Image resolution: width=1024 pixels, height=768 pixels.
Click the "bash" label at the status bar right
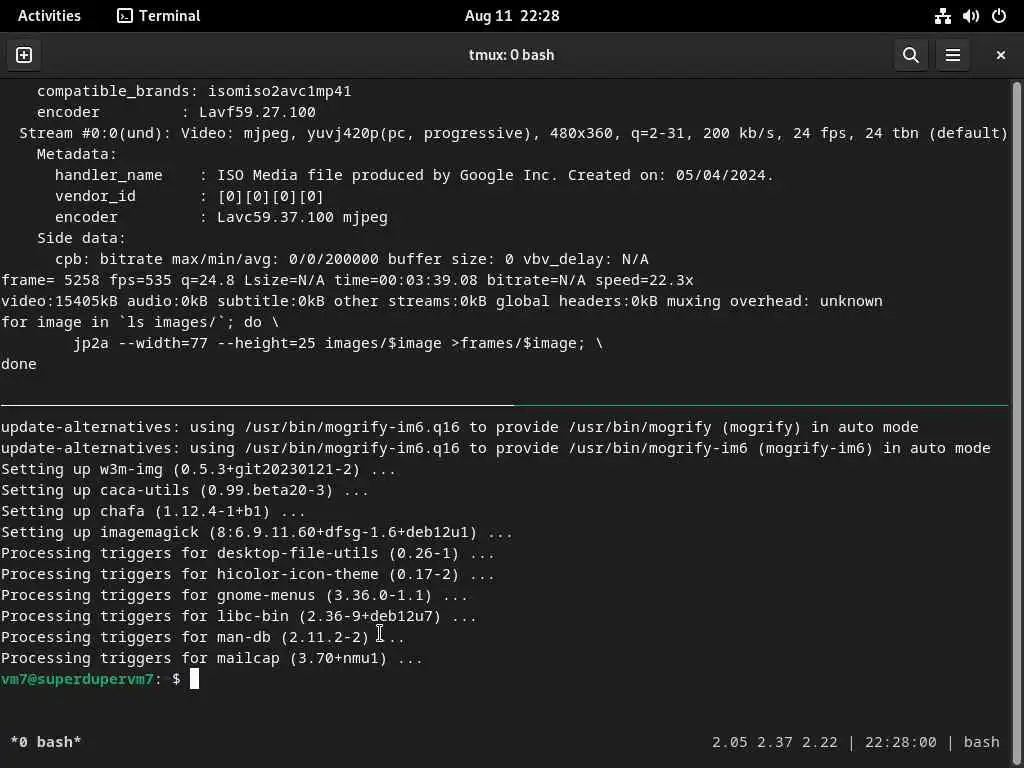(981, 742)
